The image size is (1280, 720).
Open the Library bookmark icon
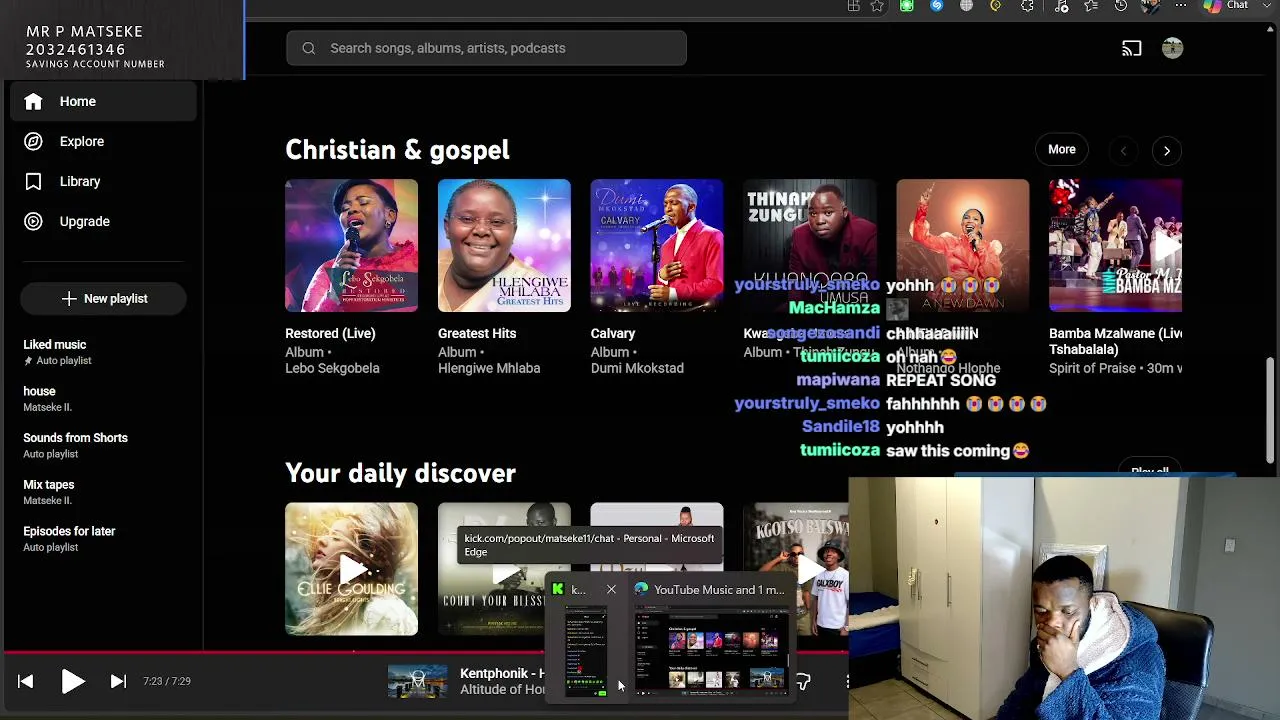tap(33, 181)
